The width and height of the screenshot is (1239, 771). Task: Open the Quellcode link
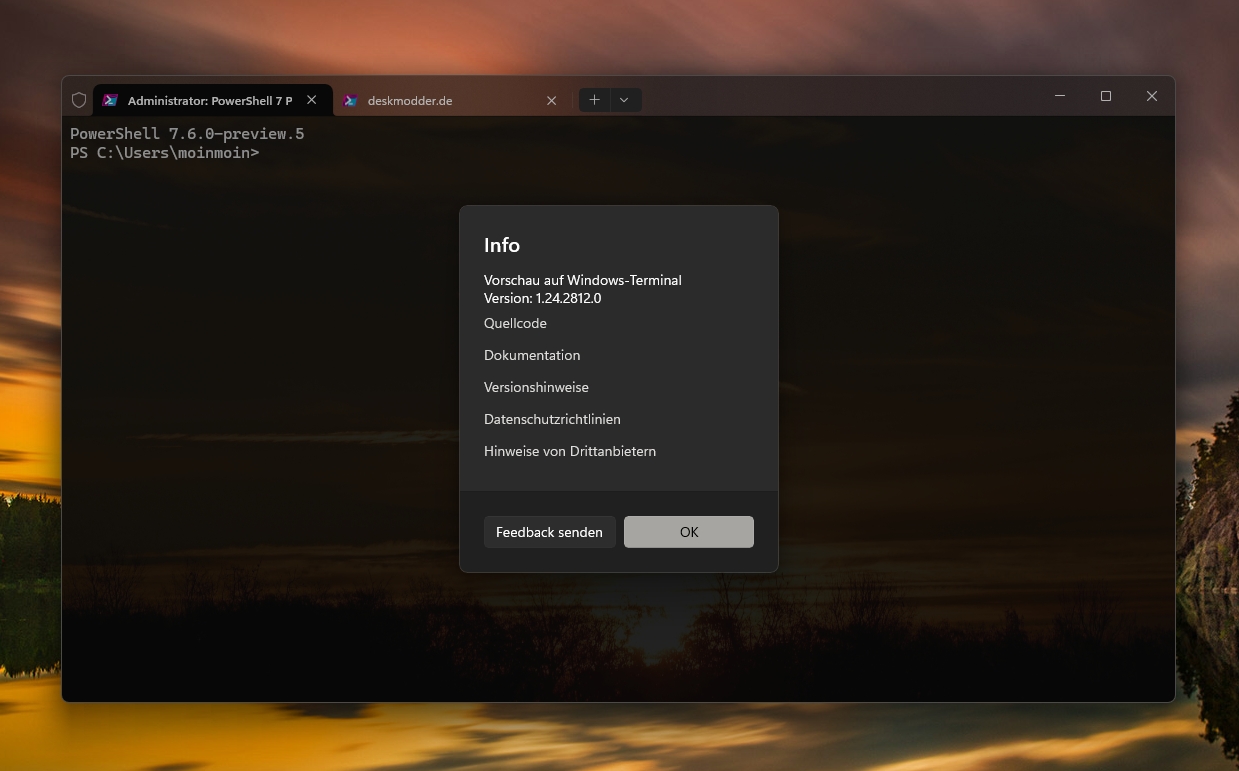515,323
